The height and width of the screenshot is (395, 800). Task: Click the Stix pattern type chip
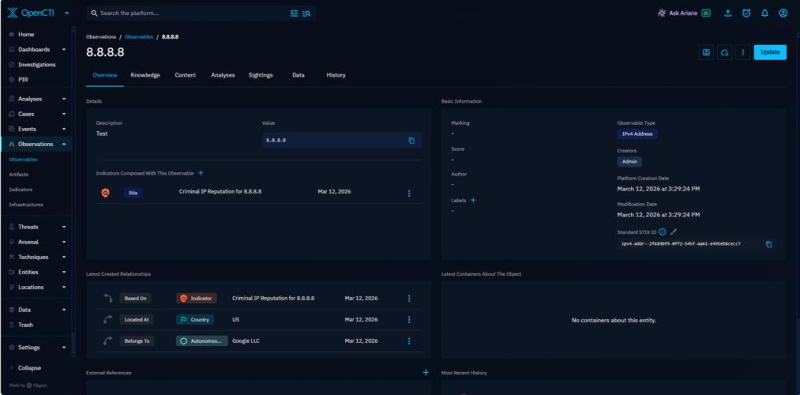tap(133, 193)
